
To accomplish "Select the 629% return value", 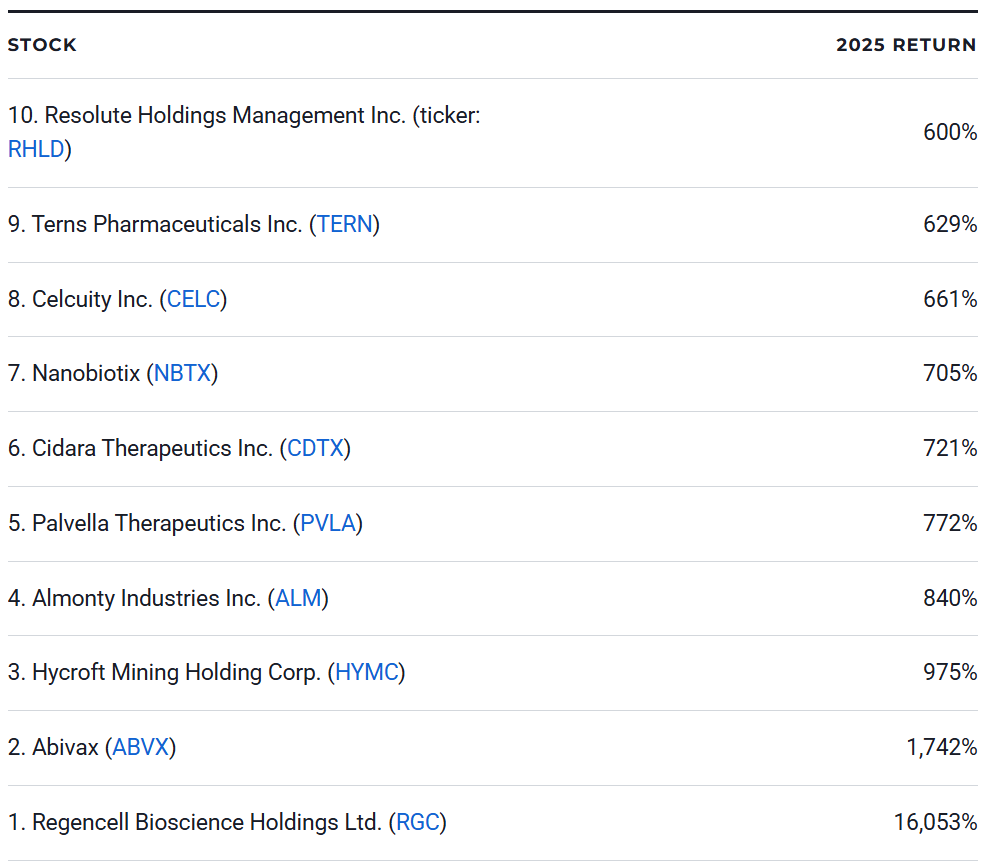I will (950, 224).
